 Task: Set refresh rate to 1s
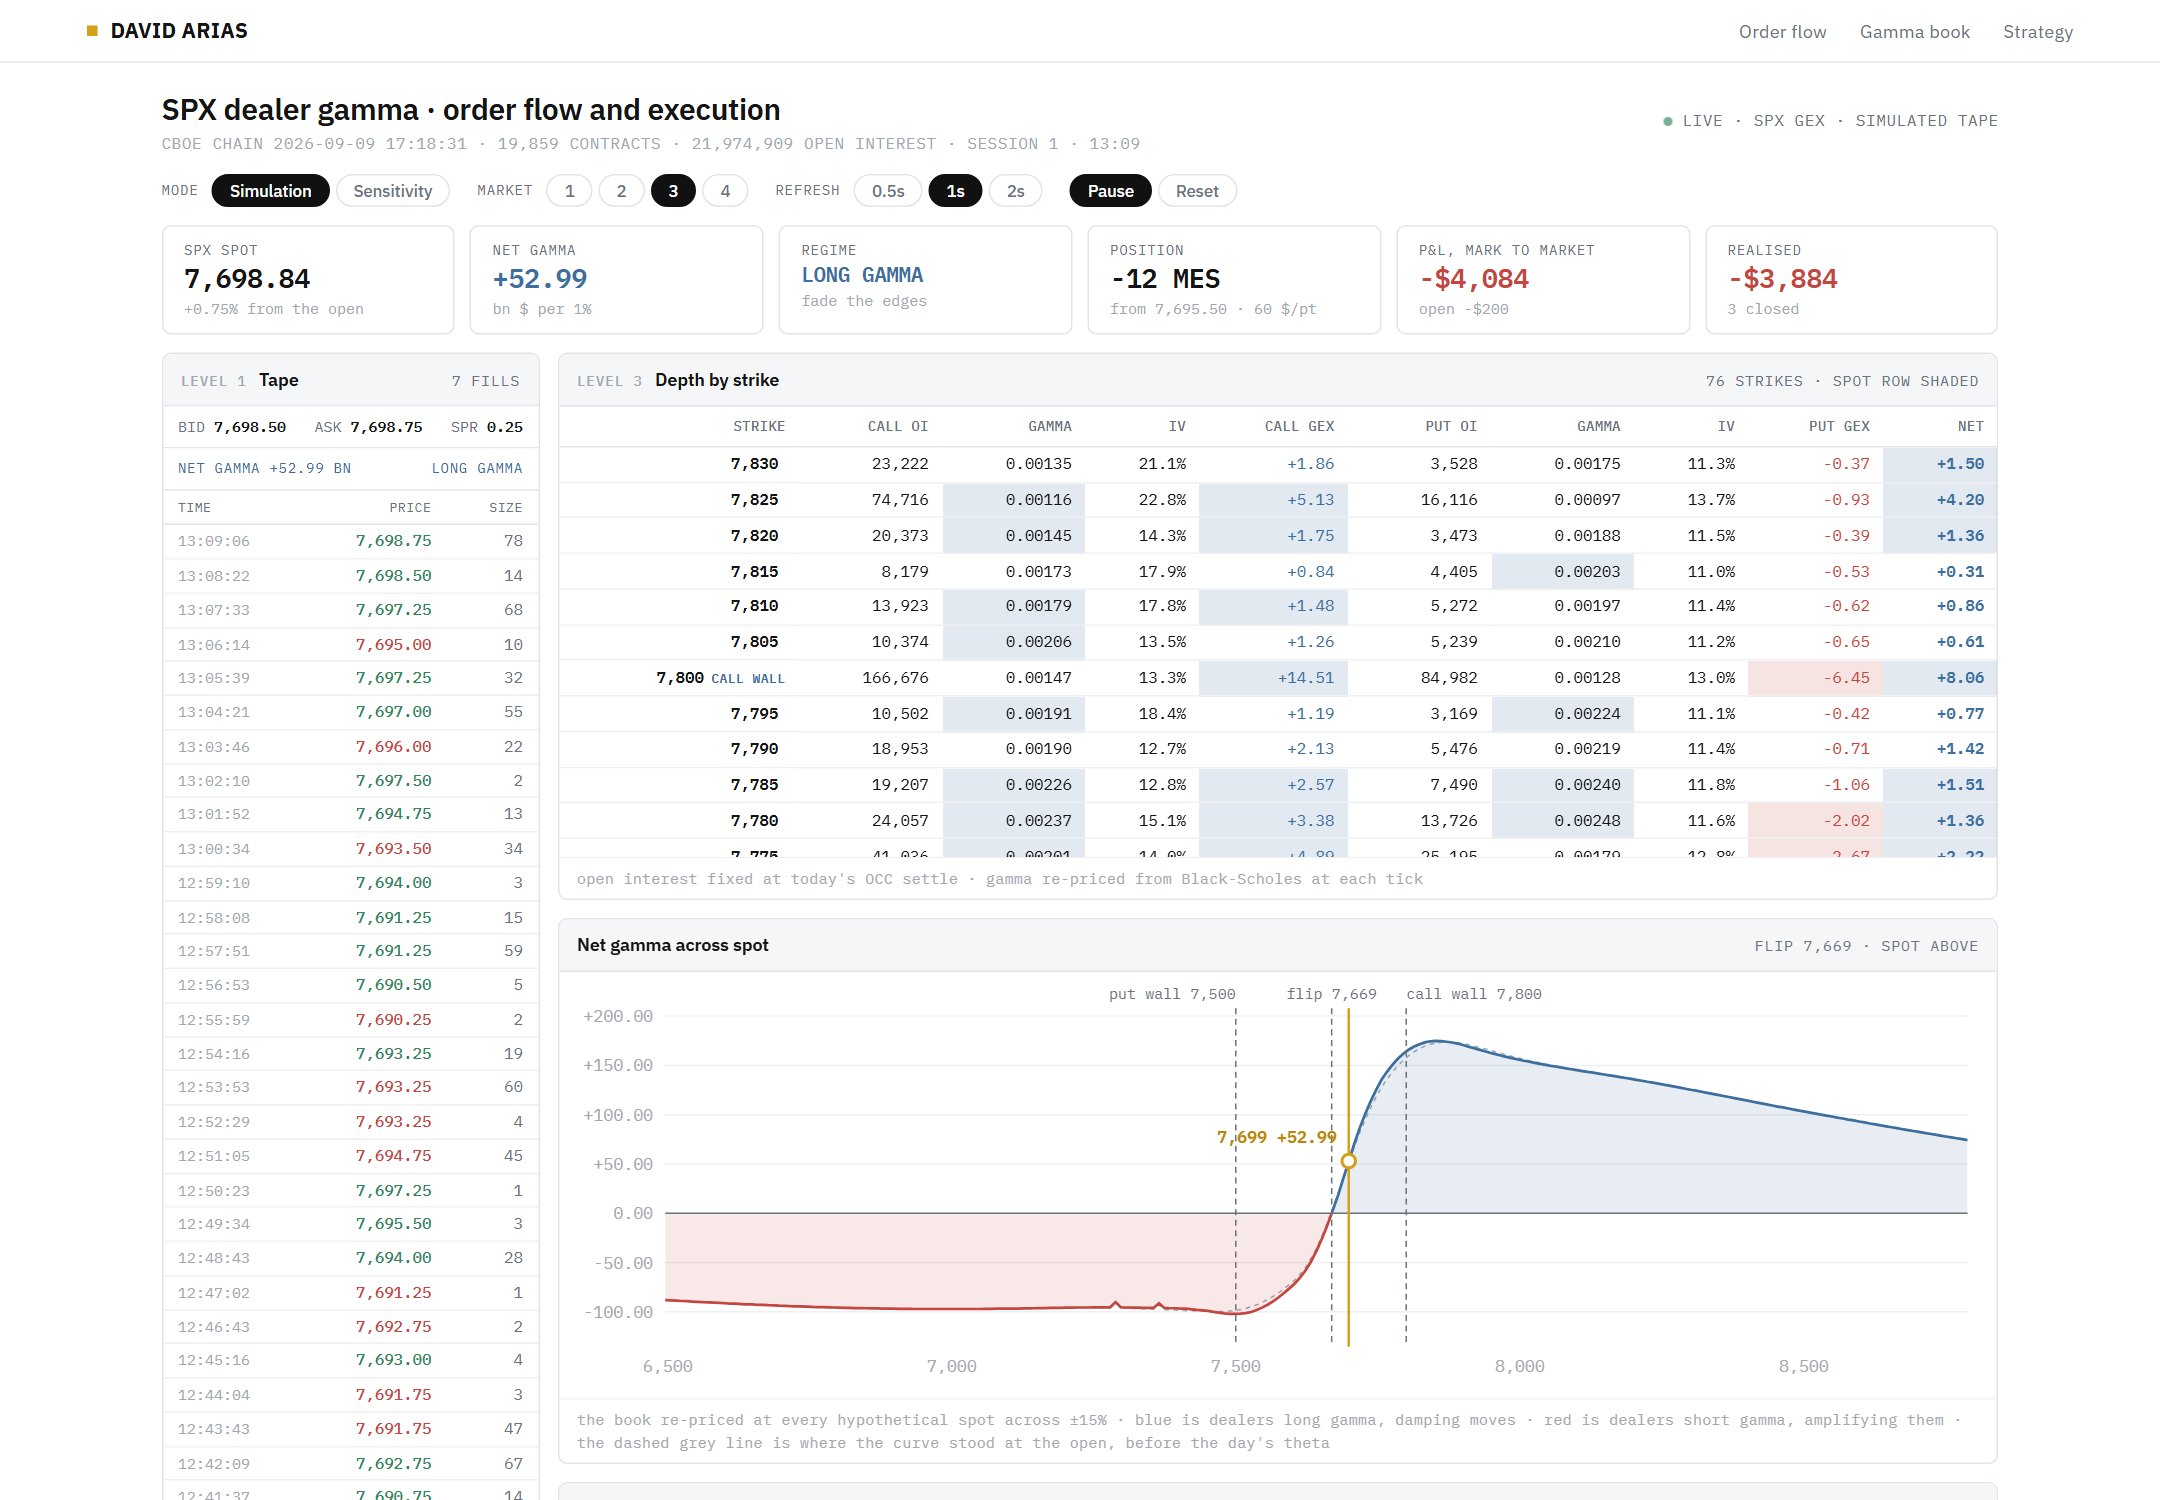point(955,191)
